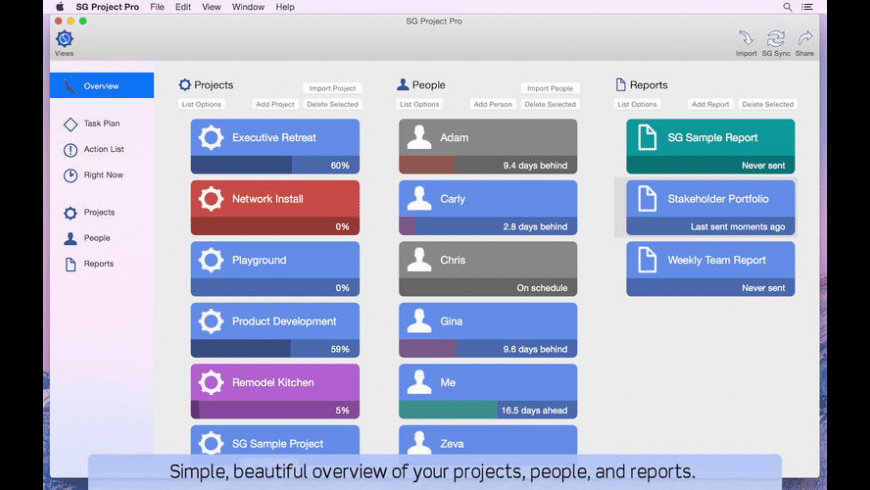Viewport: 870px width, 490px height.
Task: Click the Add Report button
Action: point(711,104)
